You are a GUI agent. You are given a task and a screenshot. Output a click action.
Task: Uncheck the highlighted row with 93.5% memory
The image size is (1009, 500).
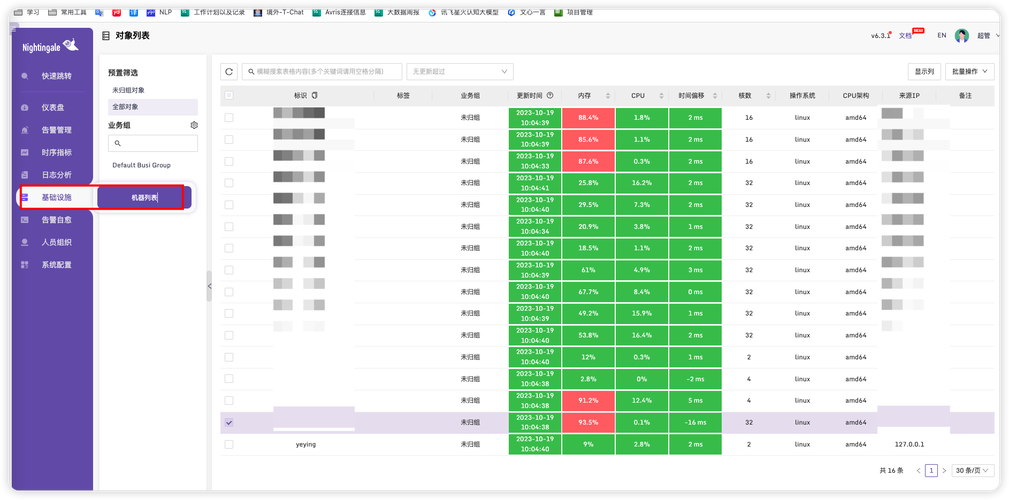(x=229, y=423)
